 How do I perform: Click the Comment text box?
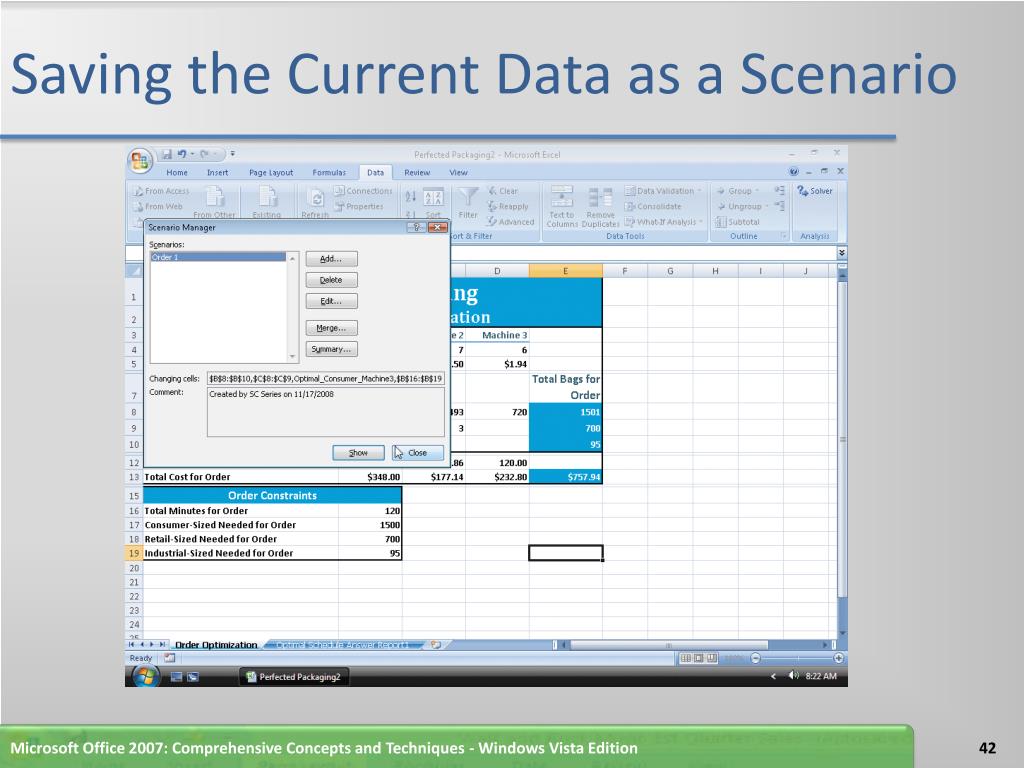(326, 412)
